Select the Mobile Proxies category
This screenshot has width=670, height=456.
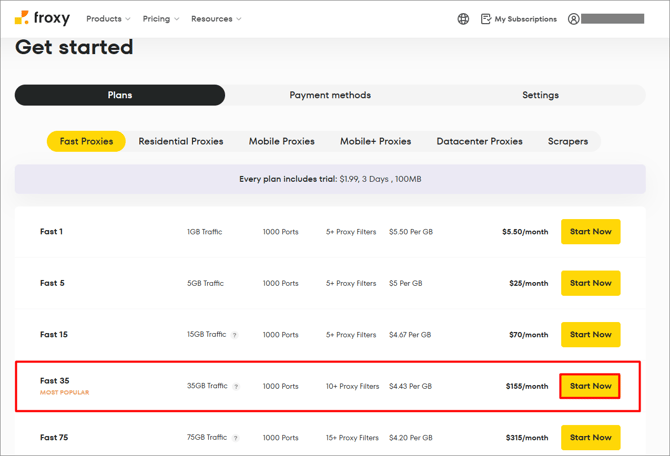(x=282, y=141)
